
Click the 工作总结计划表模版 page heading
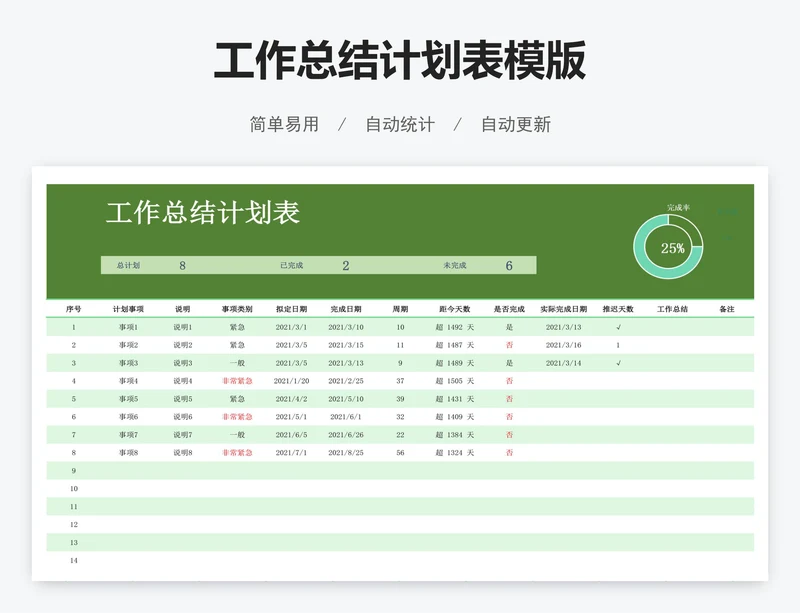[x=400, y=61]
